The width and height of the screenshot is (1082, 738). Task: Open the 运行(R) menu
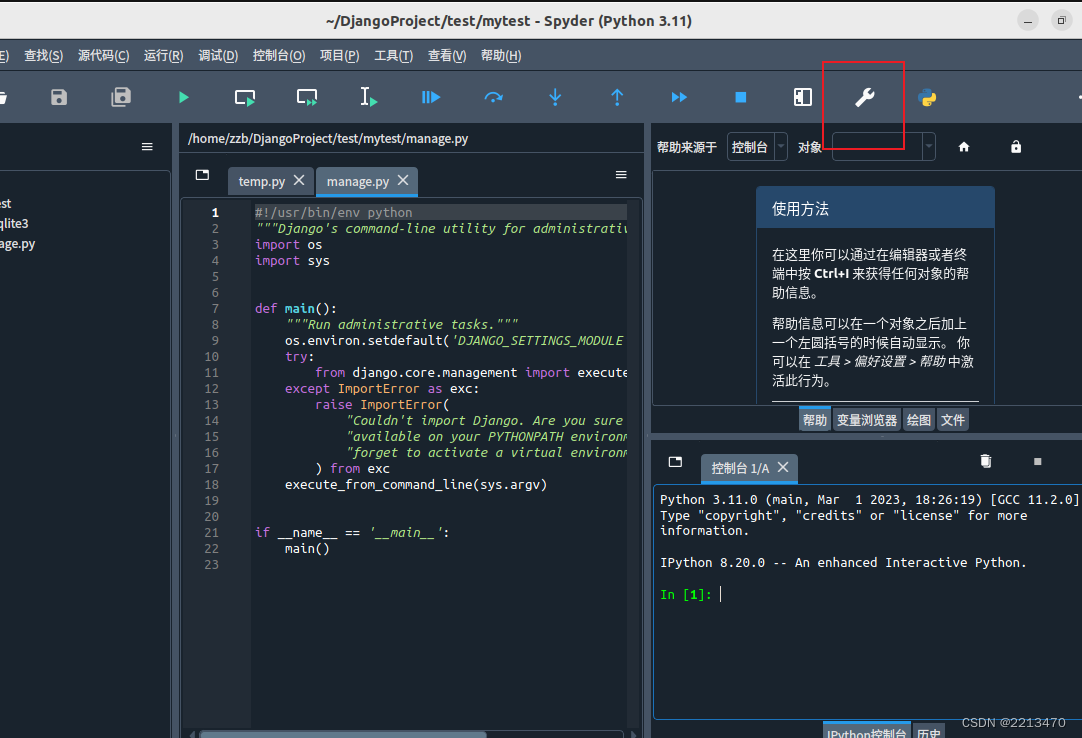164,56
